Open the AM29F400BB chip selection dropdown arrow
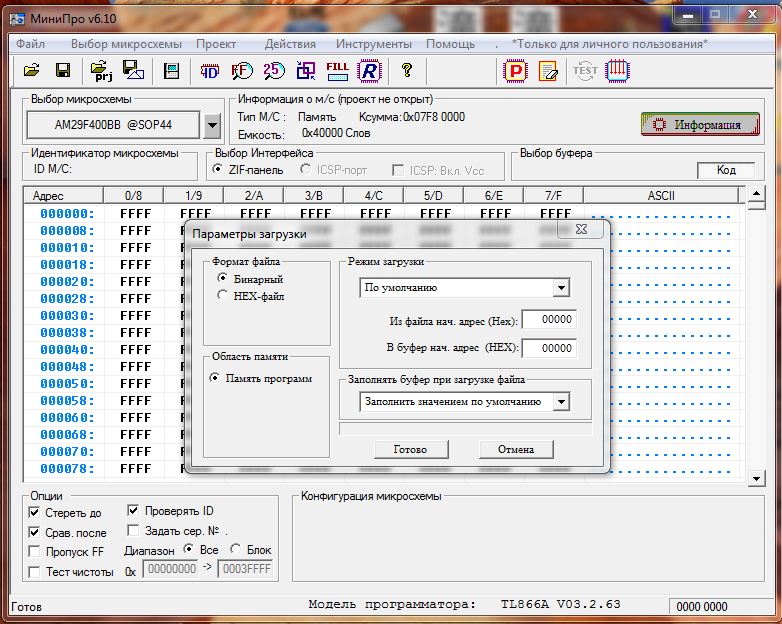 tap(212, 126)
